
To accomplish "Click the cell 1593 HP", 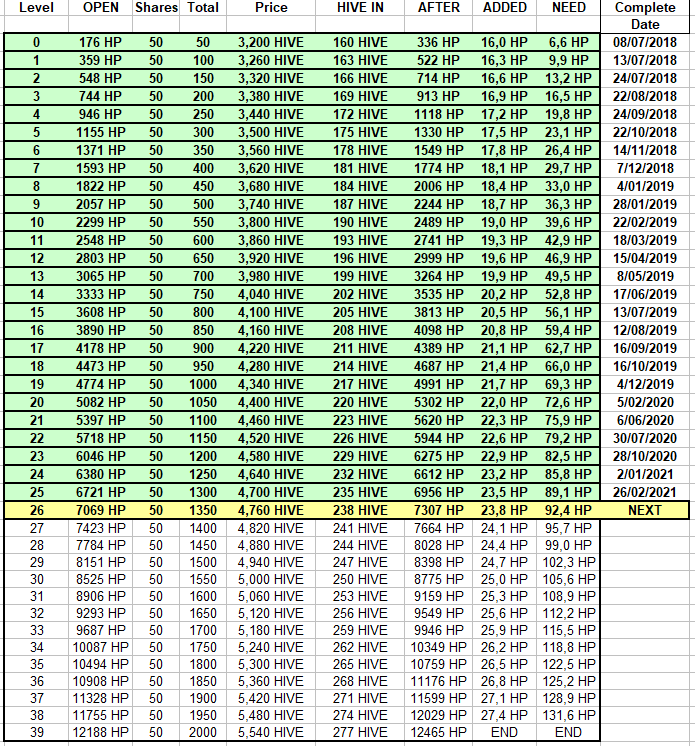I will coord(100,168).
